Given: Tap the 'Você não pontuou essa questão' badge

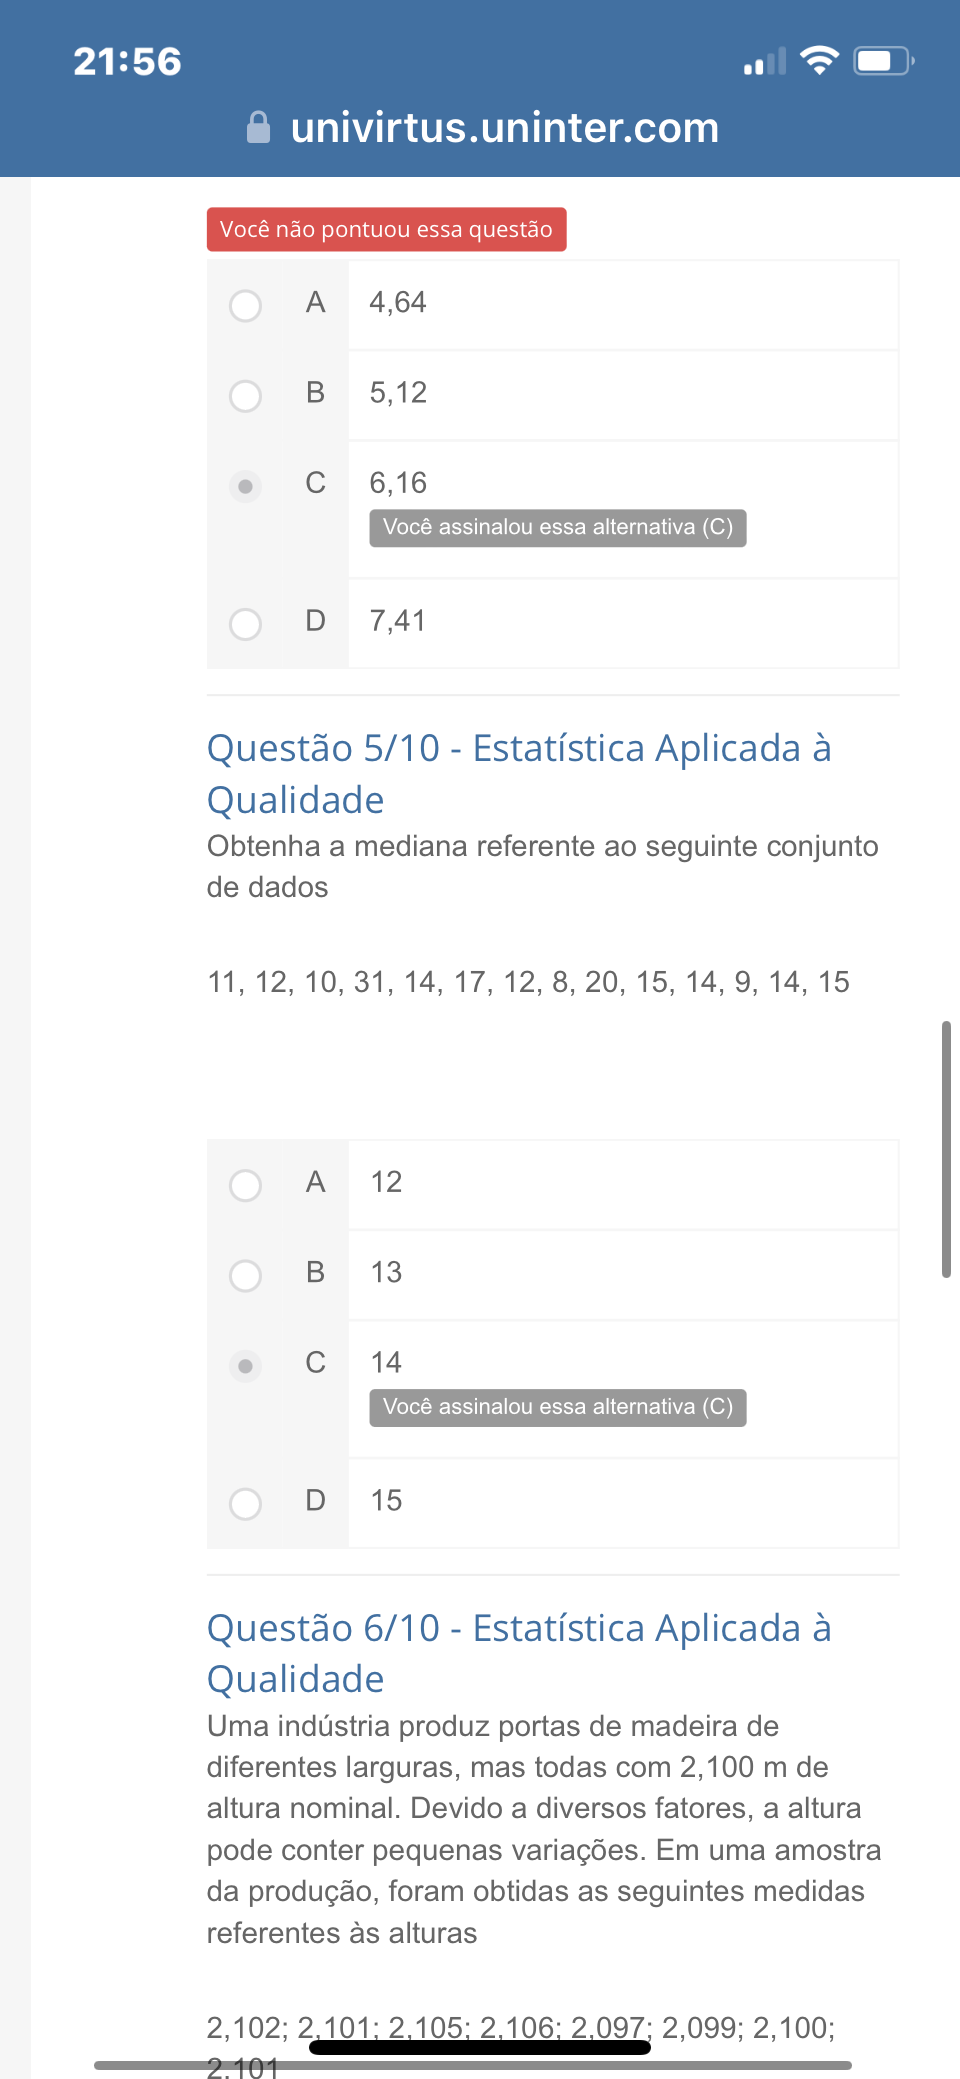Looking at the screenshot, I should point(386,229).
